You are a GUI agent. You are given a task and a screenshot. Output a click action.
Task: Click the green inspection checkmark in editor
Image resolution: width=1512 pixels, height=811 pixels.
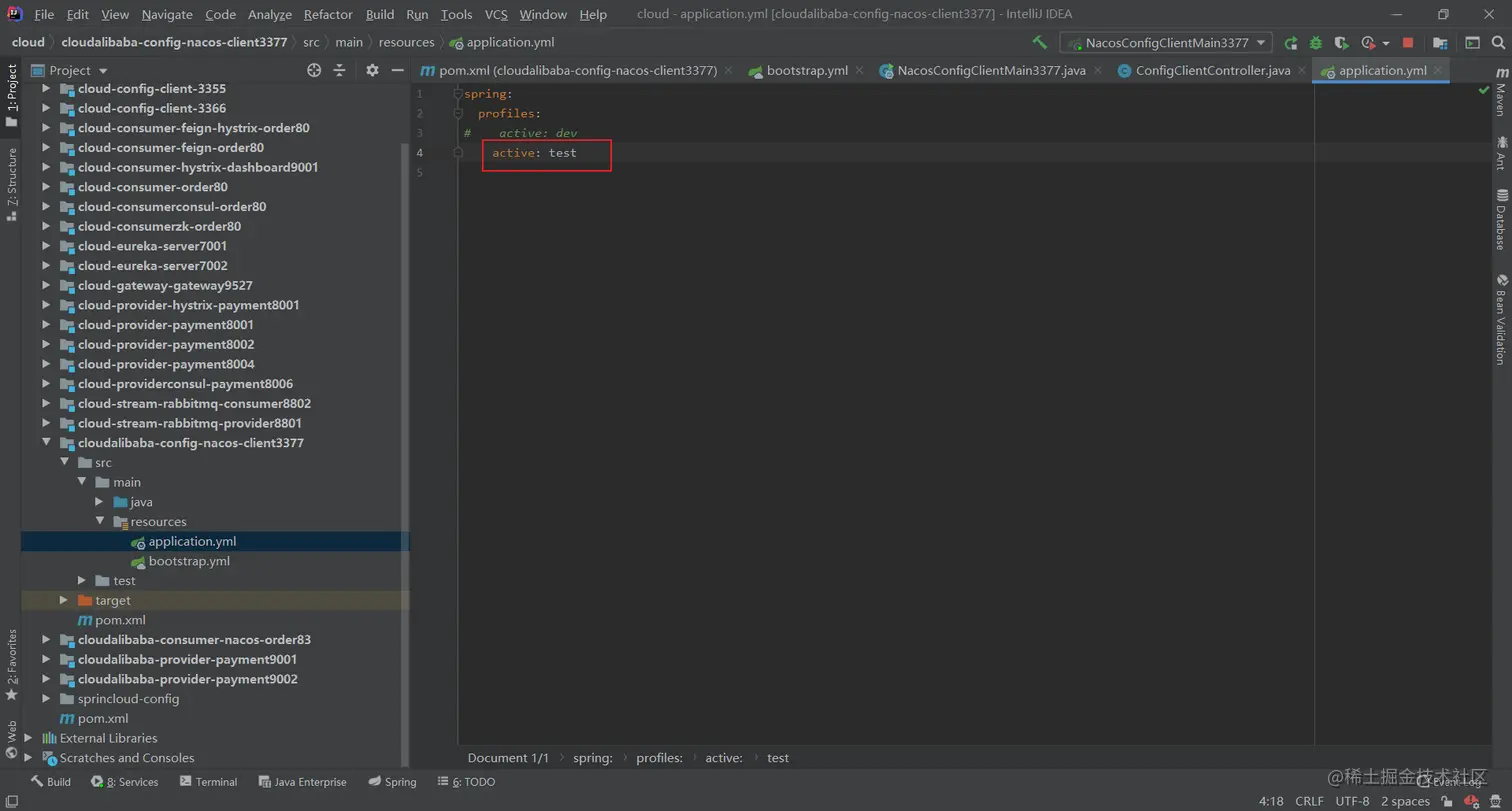(x=1483, y=90)
